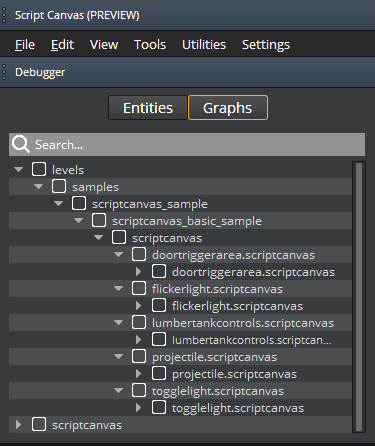Click the Search input field
The width and height of the screenshot is (375, 446).
187,144
